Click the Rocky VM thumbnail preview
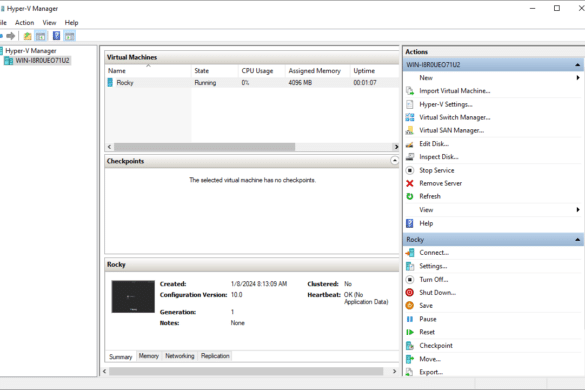585x390 pixels. [133, 297]
